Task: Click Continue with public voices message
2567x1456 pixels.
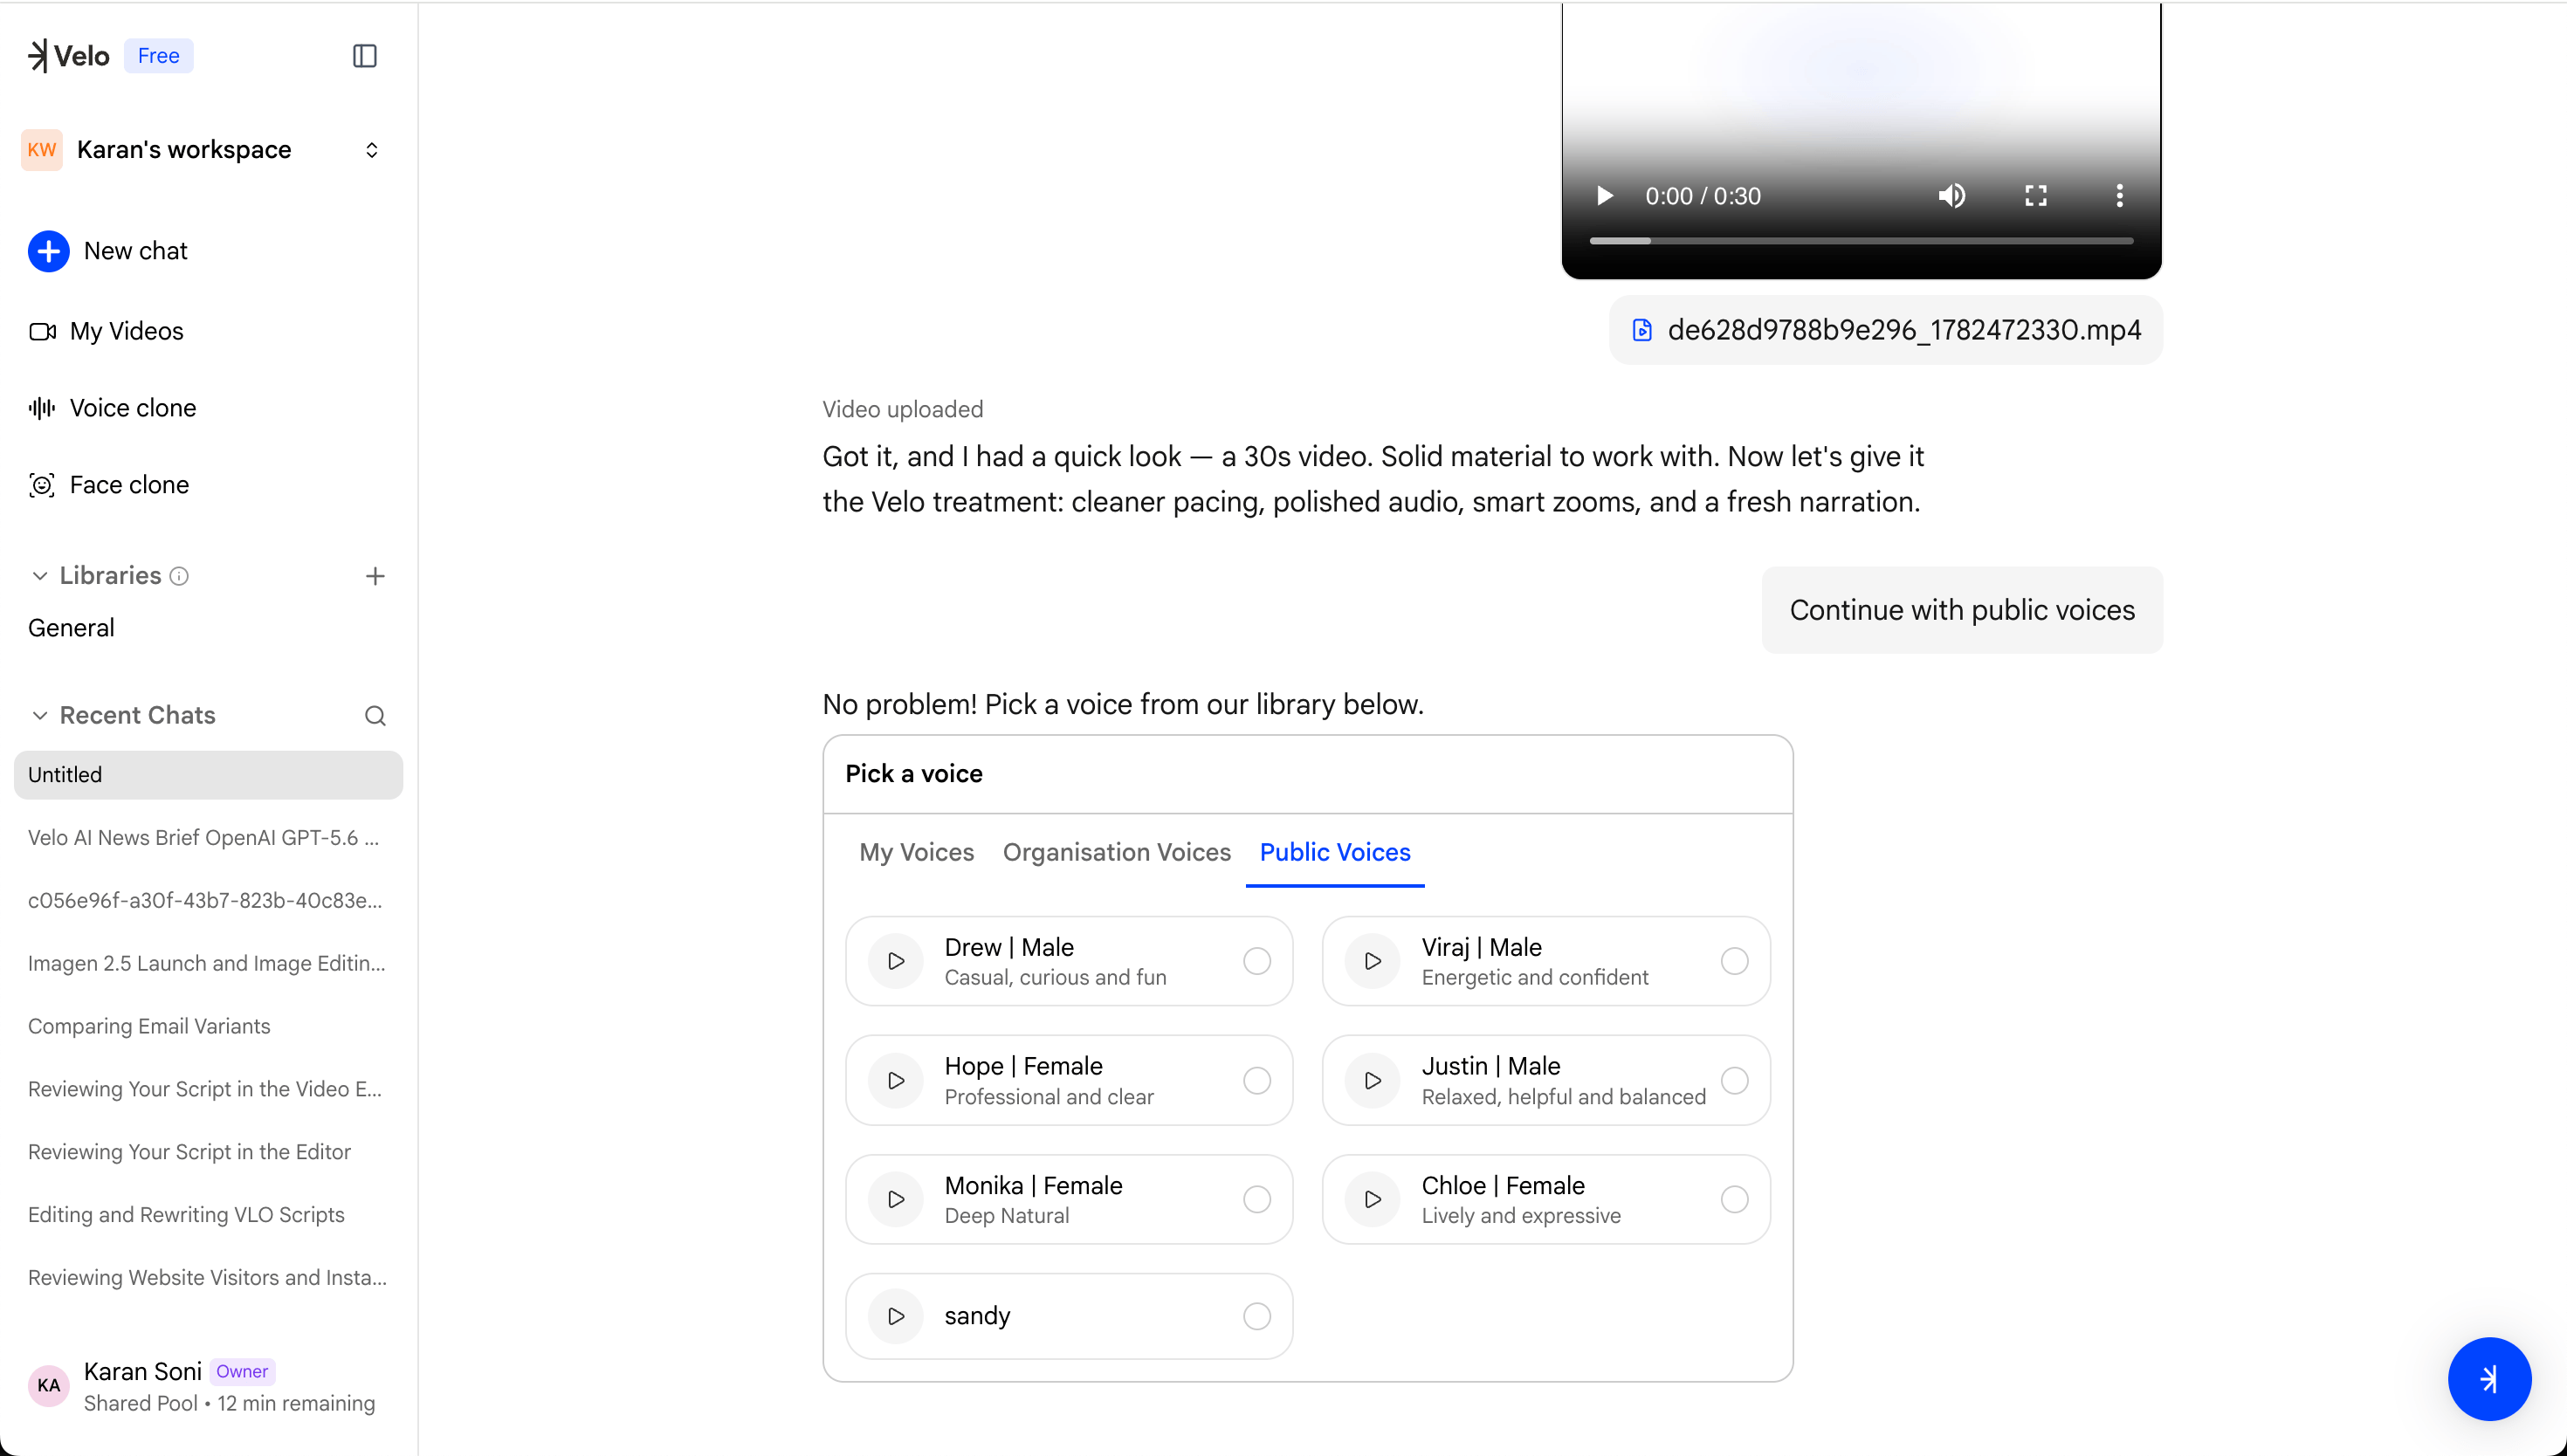Action: 1962,610
